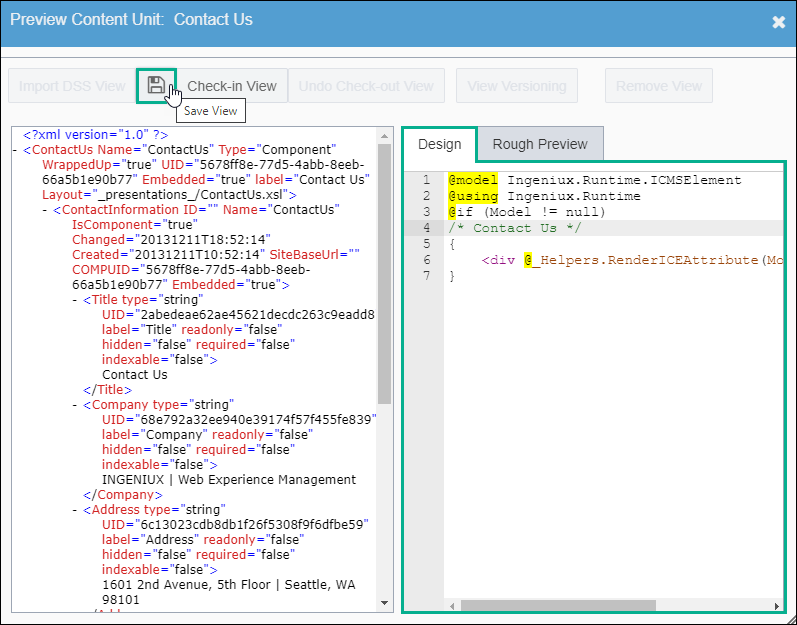Click the 'IsComponent="true"' attribute
Viewport: 797px width, 625px height.
pyautogui.click(x=135, y=225)
